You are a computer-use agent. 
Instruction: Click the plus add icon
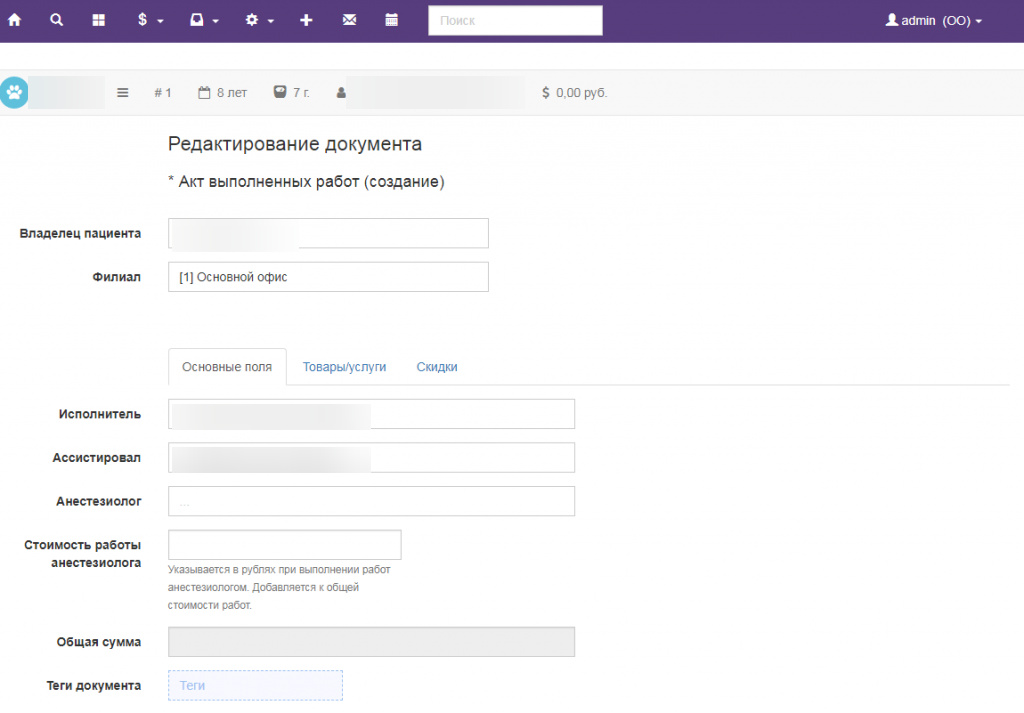306,20
